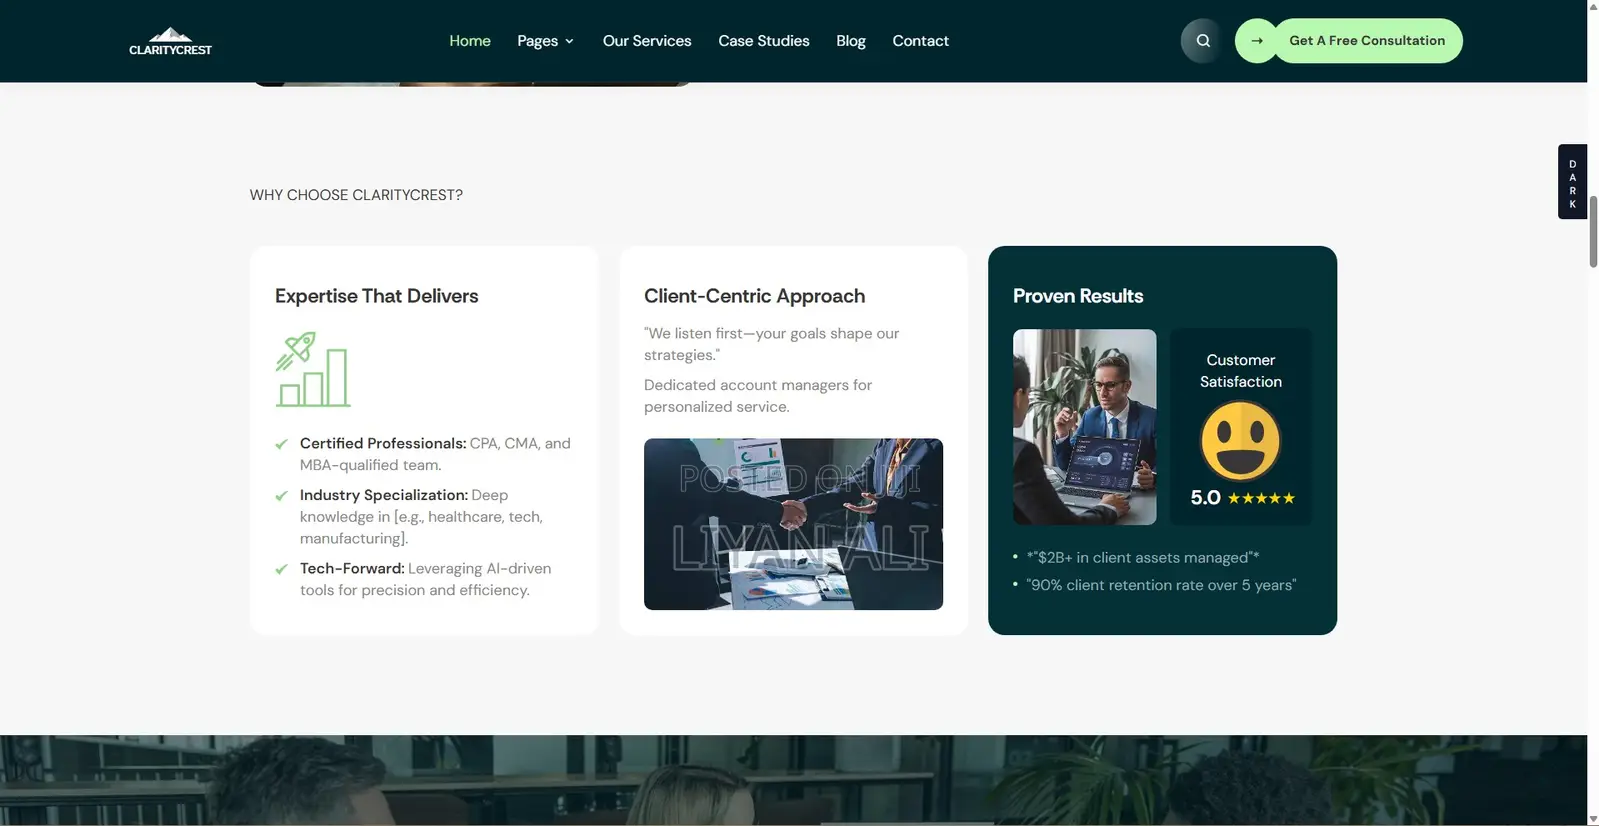Click the checkmark beside Industry Specialization

pyautogui.click(x=281, y=496)
